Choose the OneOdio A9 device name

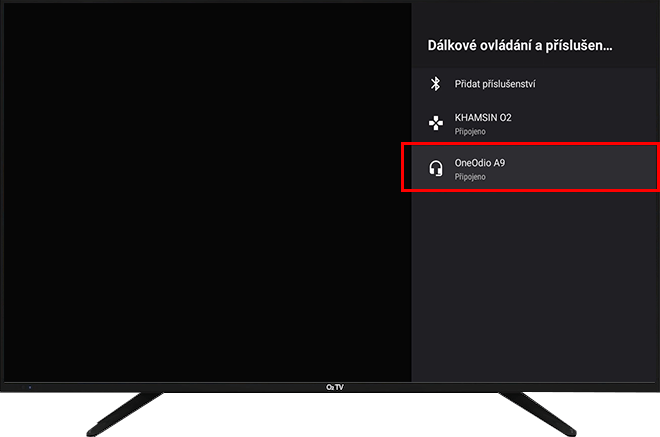pyautogui.click(x=480, y=162)
